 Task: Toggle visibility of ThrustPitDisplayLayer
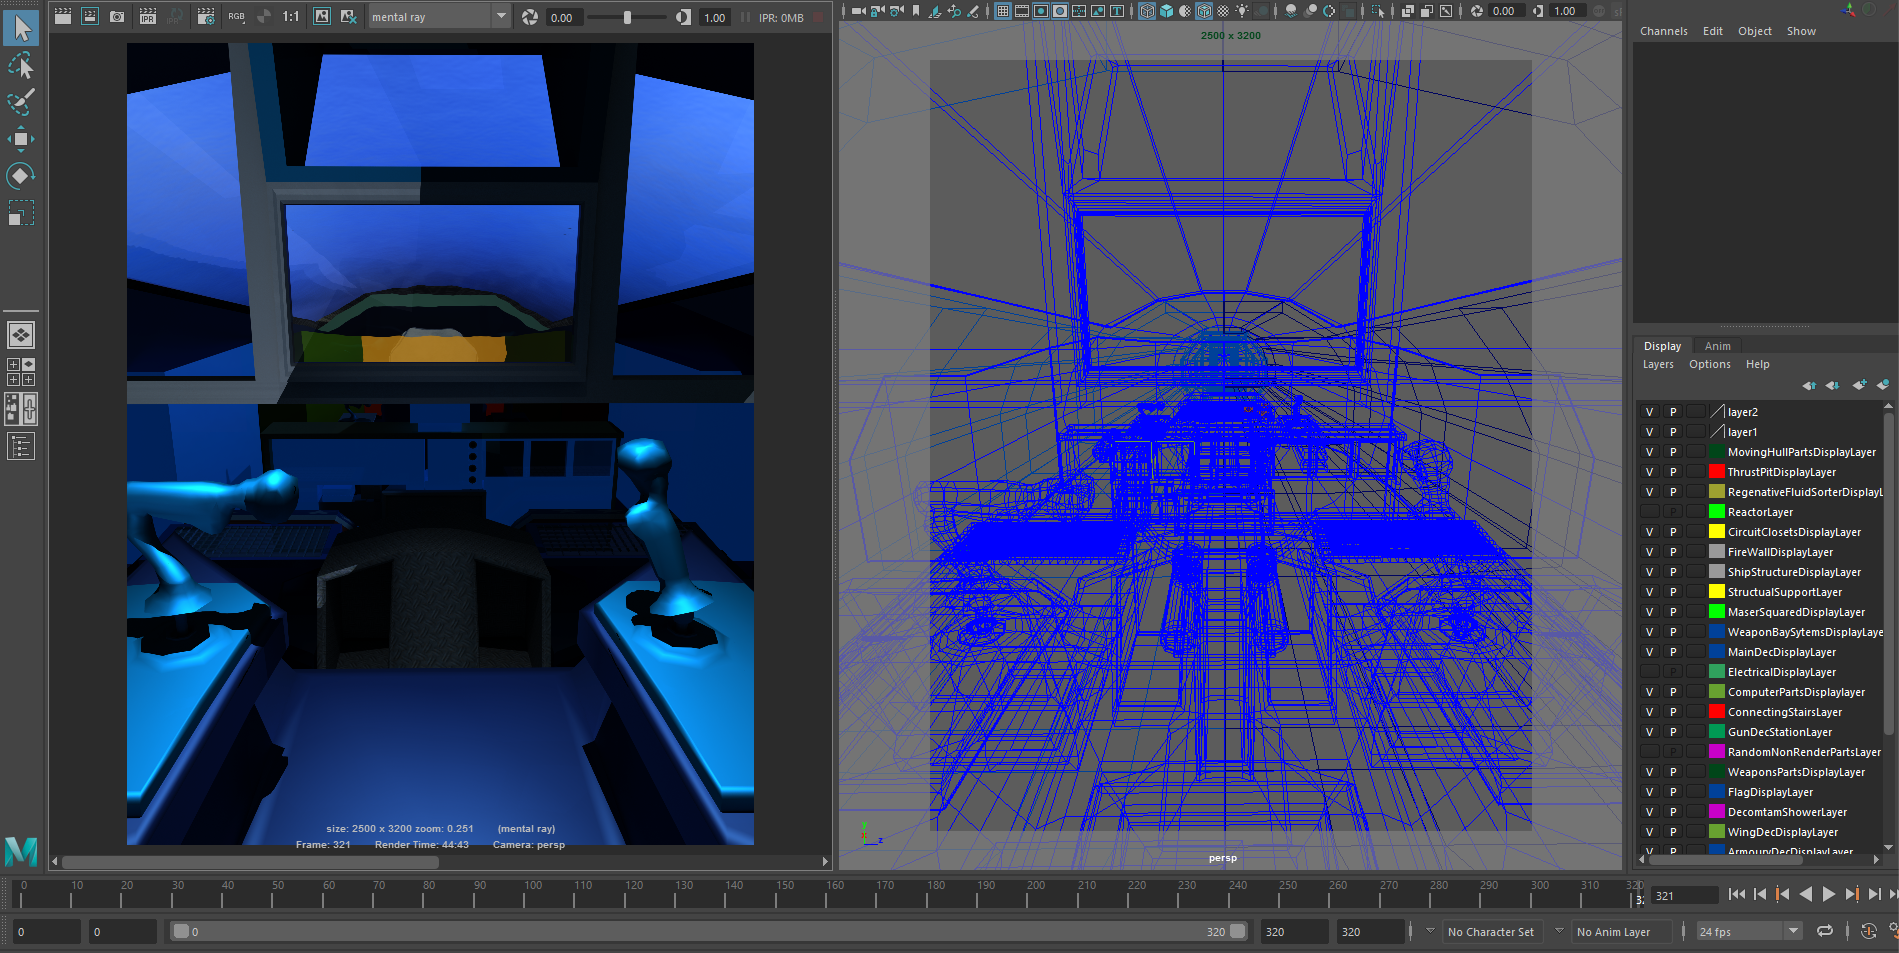[x=1649, y=472]
